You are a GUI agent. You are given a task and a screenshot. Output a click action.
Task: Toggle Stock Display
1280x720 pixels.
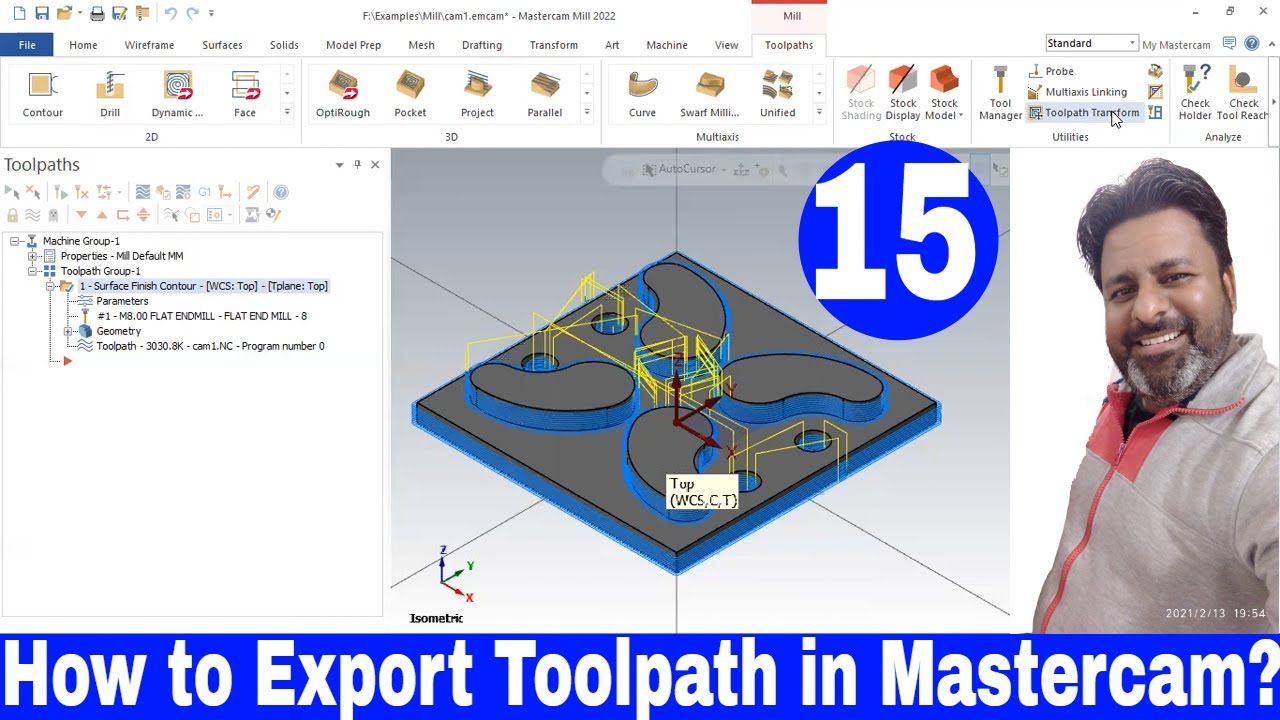[x=903, y=94]
